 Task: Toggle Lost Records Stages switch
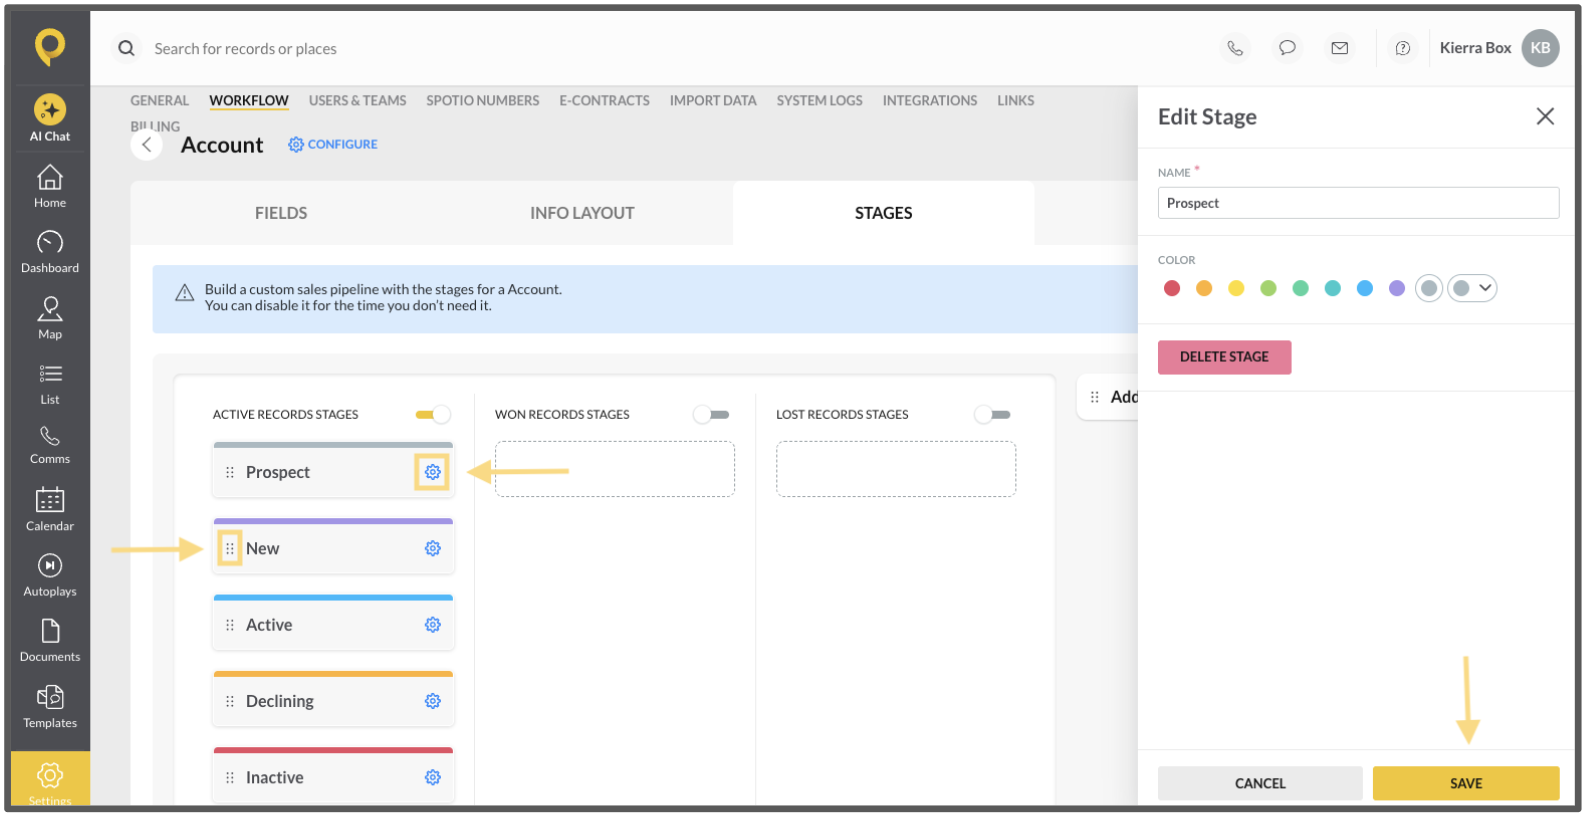coord(993,415)
